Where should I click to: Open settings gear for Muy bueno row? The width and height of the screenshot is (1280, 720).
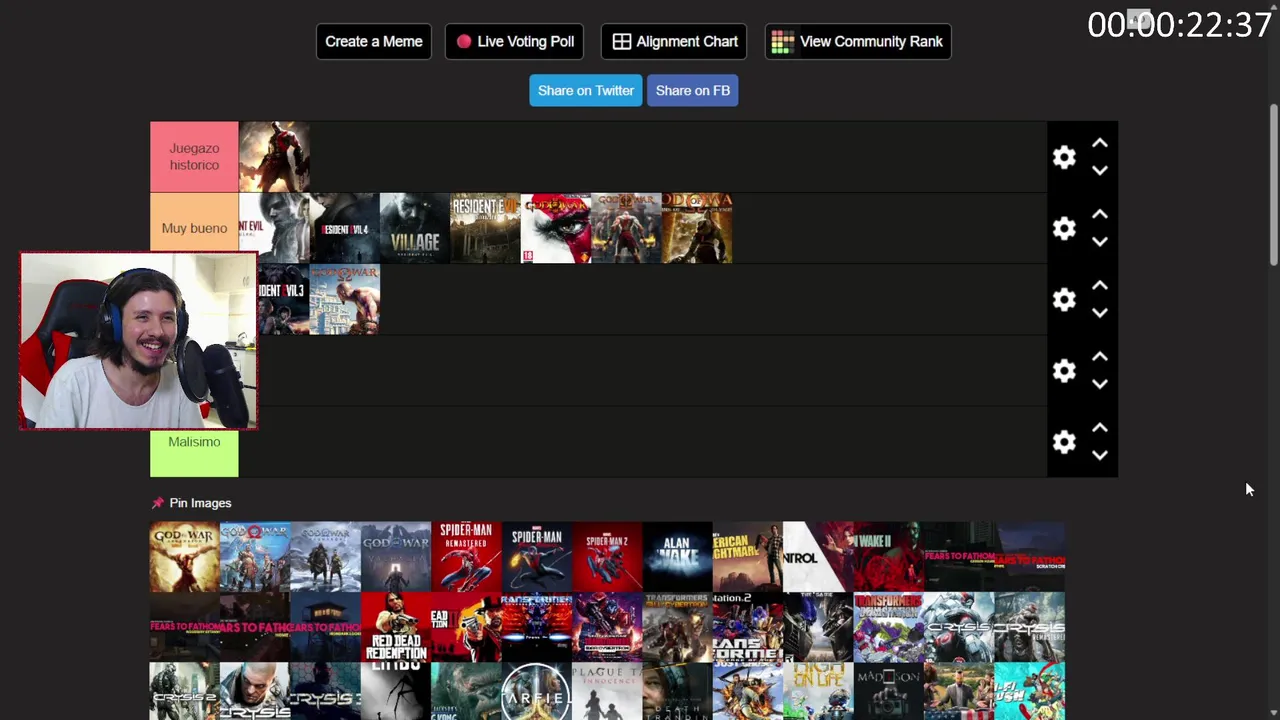click(x=1064, y=228)
